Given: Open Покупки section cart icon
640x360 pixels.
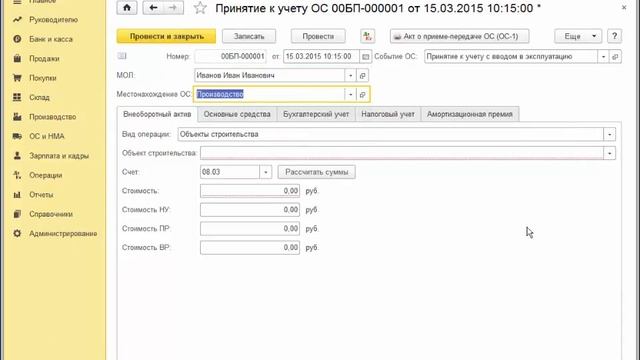Looking at the screenshot, I should coord(17,78).
